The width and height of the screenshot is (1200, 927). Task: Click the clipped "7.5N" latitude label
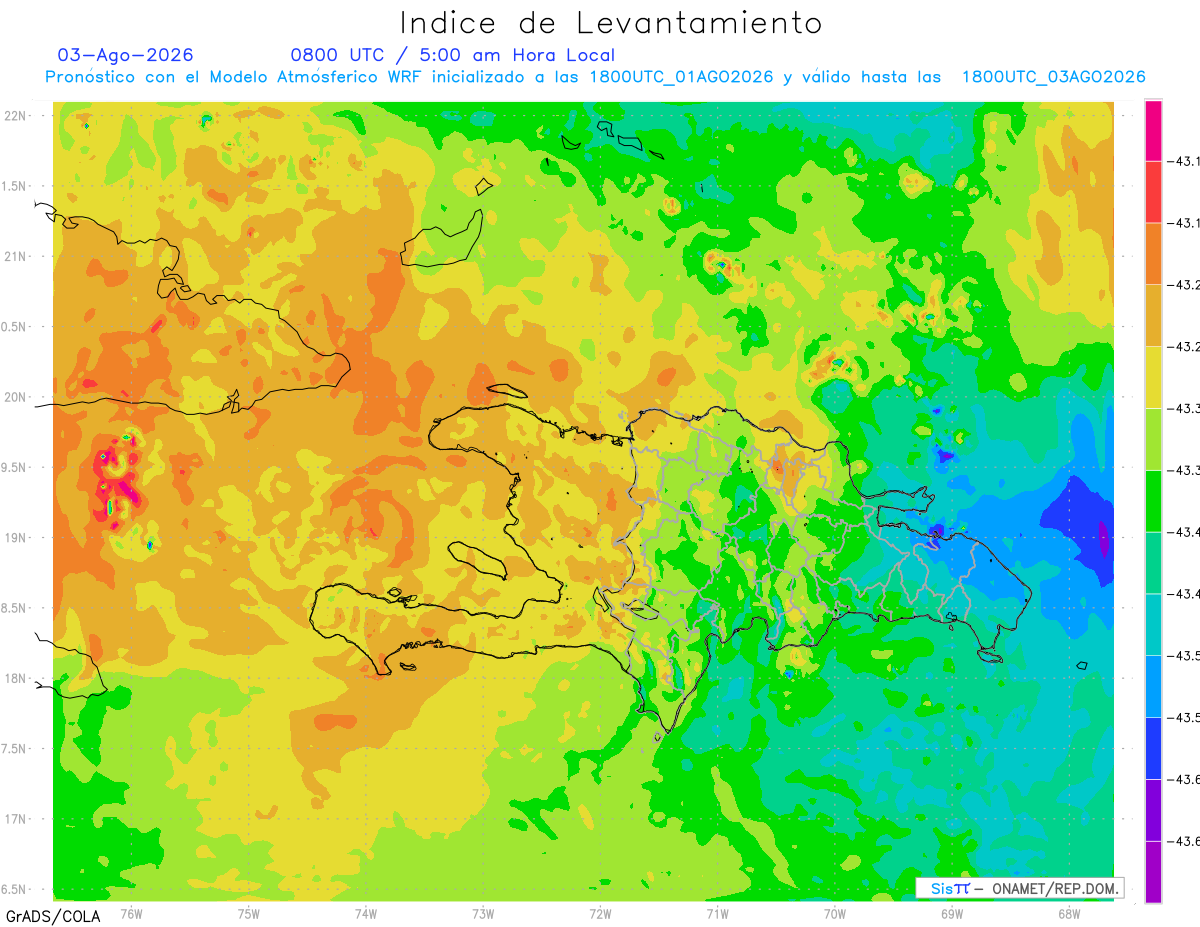(x=13, y=749)
